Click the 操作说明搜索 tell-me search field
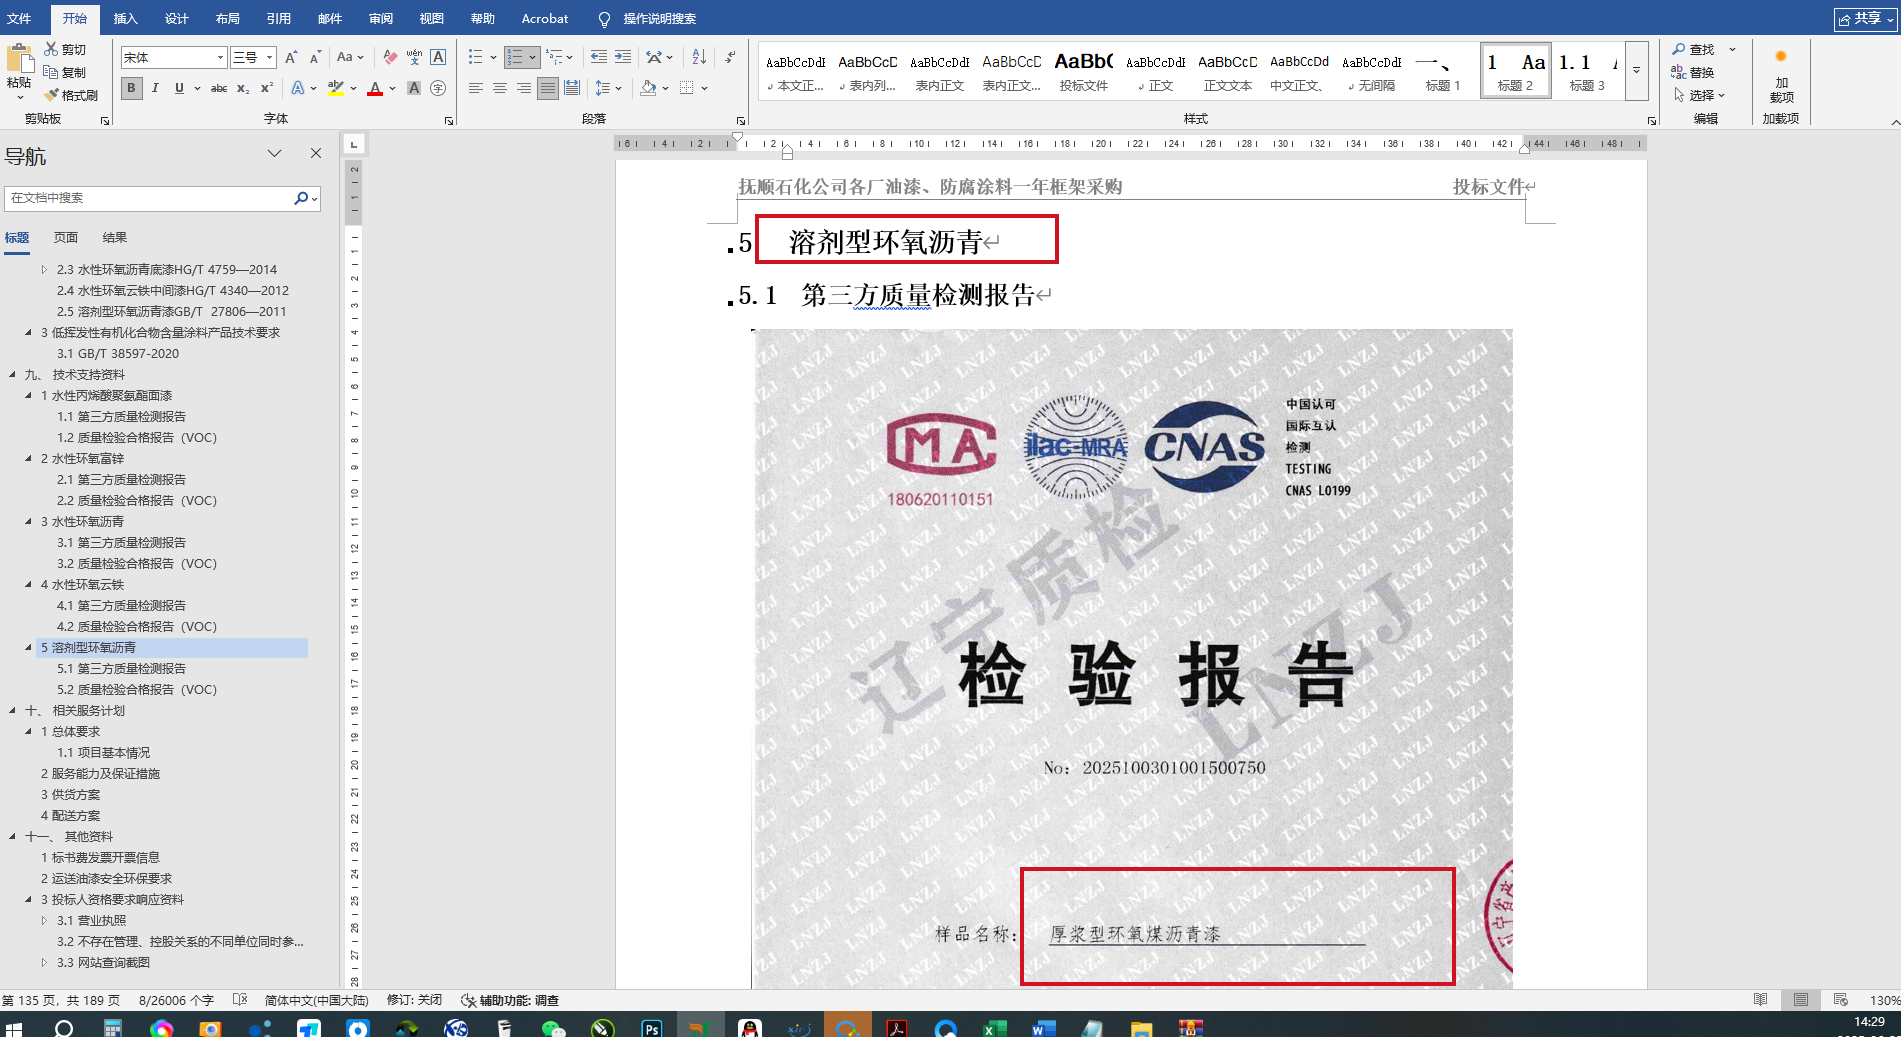1901x1037 pixels. (x=660, y=19)
